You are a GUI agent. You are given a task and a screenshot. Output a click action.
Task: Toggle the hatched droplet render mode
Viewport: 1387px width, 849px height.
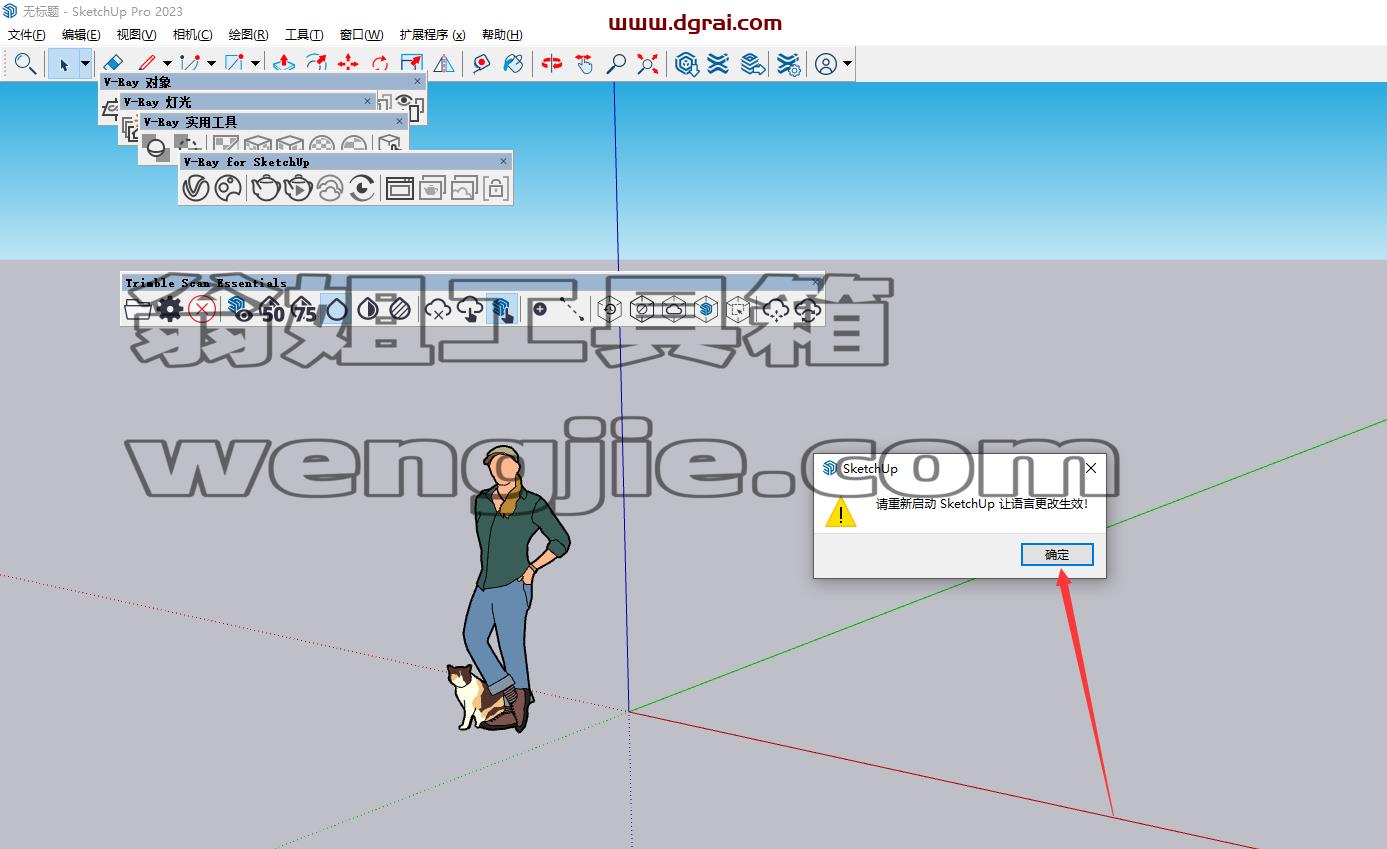(x=400, y=310)
